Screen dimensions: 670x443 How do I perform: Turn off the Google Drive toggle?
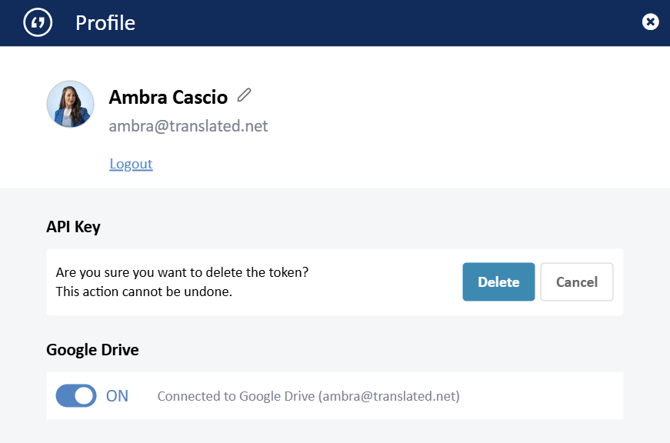[76, 395]
